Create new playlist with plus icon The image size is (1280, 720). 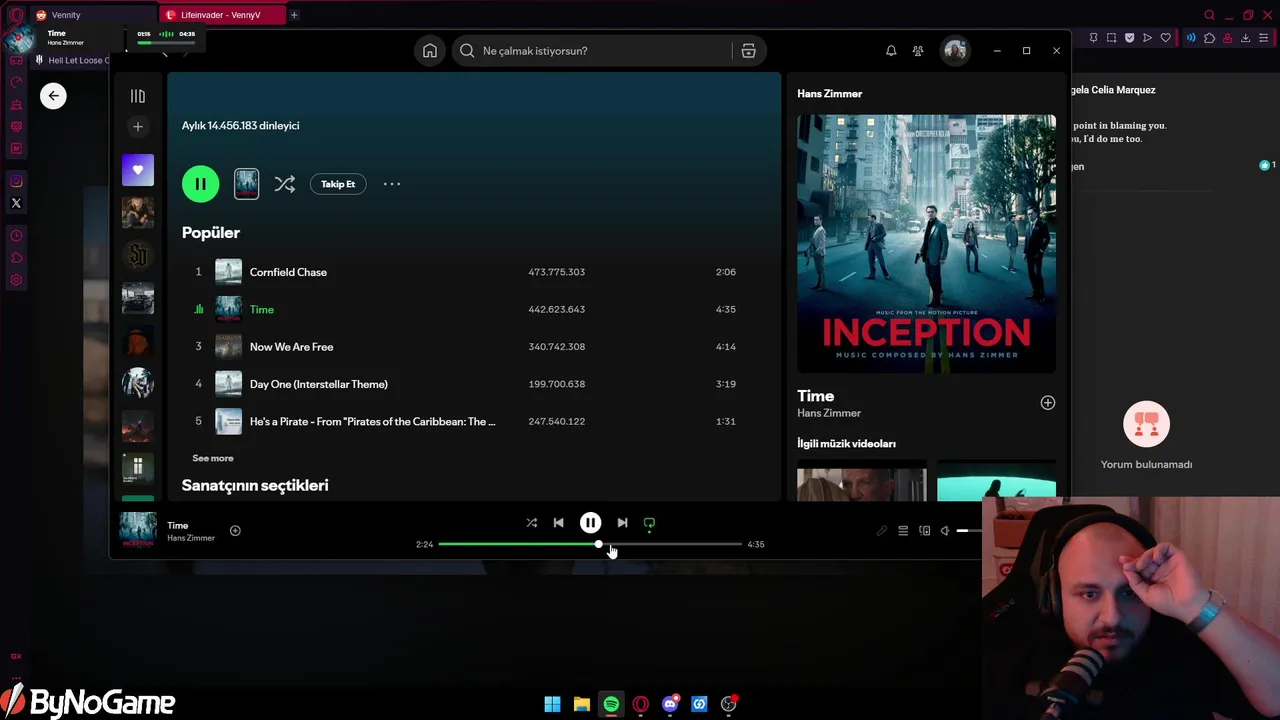(x=138, y=126)
